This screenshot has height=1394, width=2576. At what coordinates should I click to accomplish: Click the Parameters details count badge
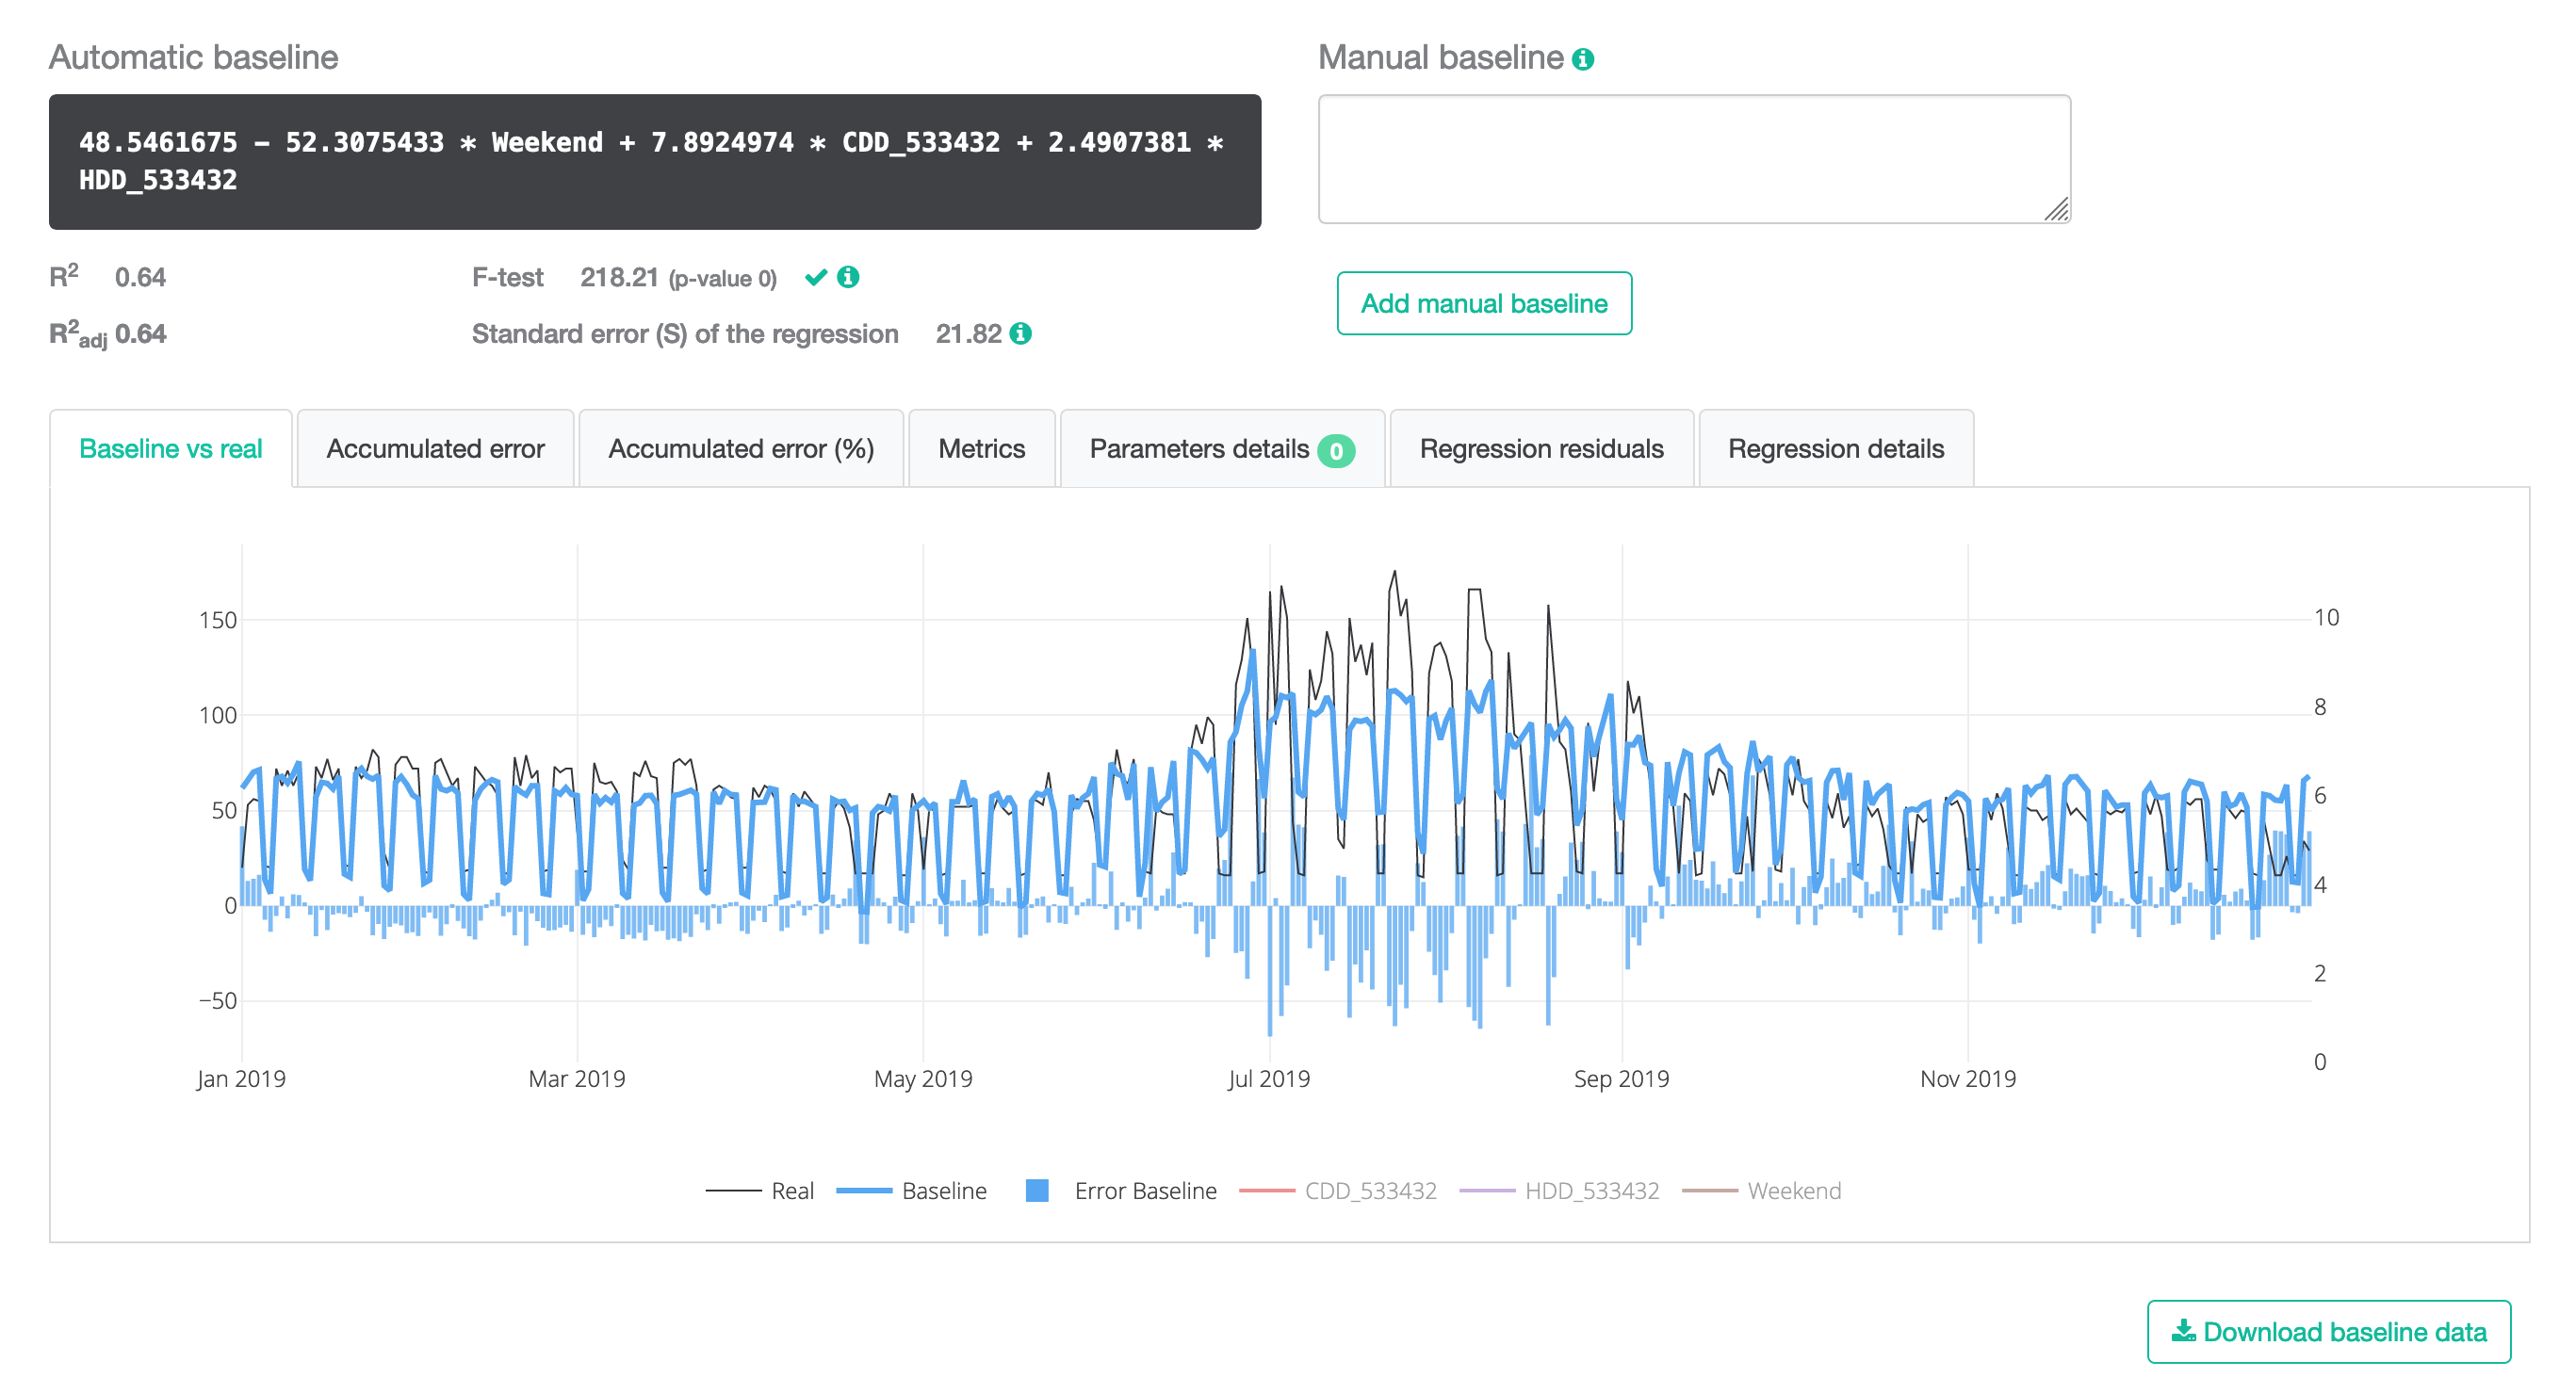click(1335, 451)
